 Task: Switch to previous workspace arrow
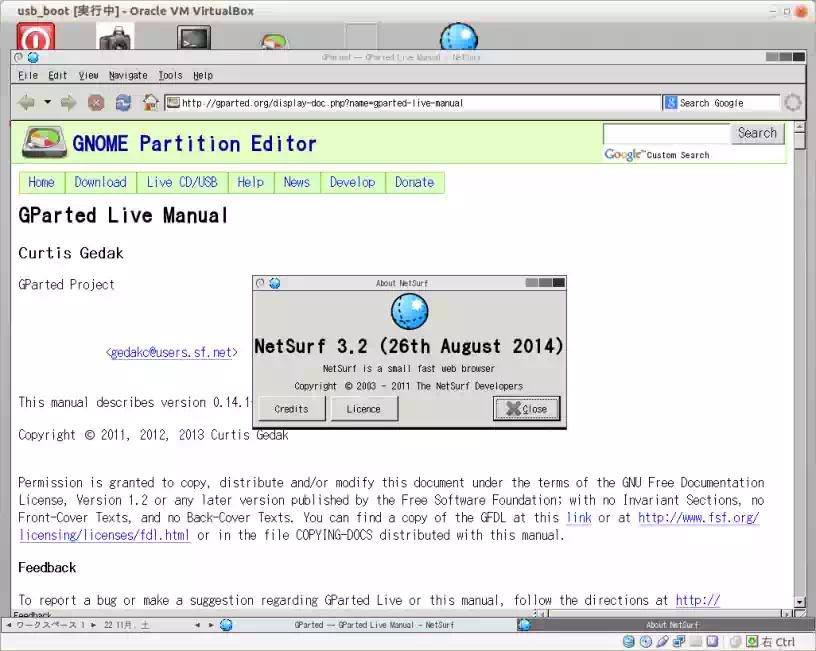(8, 625)
